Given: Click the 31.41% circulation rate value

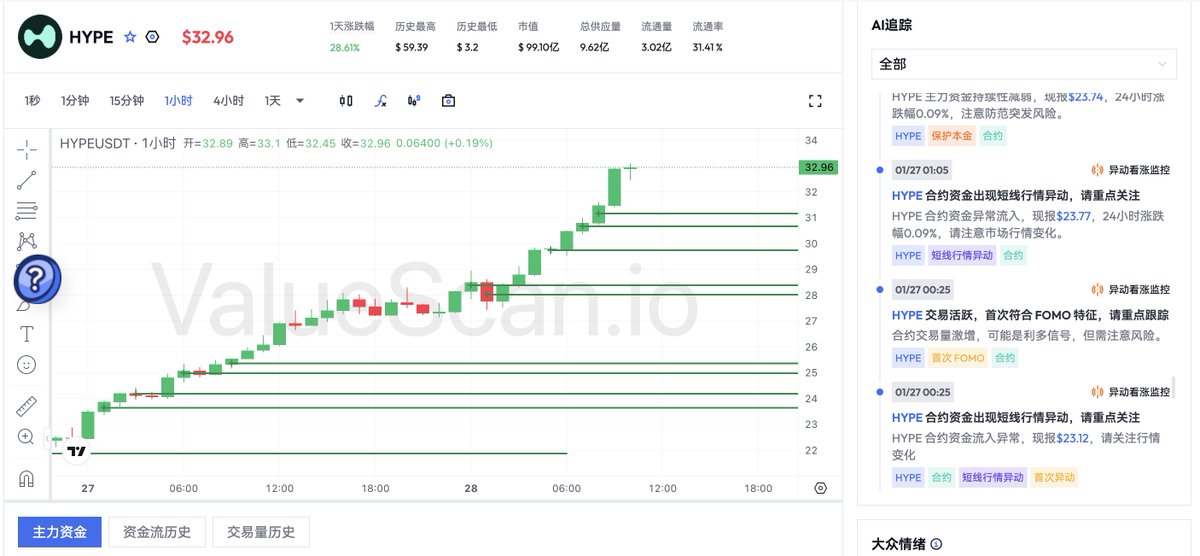Looking at the screenshot, I should (707, 47).
